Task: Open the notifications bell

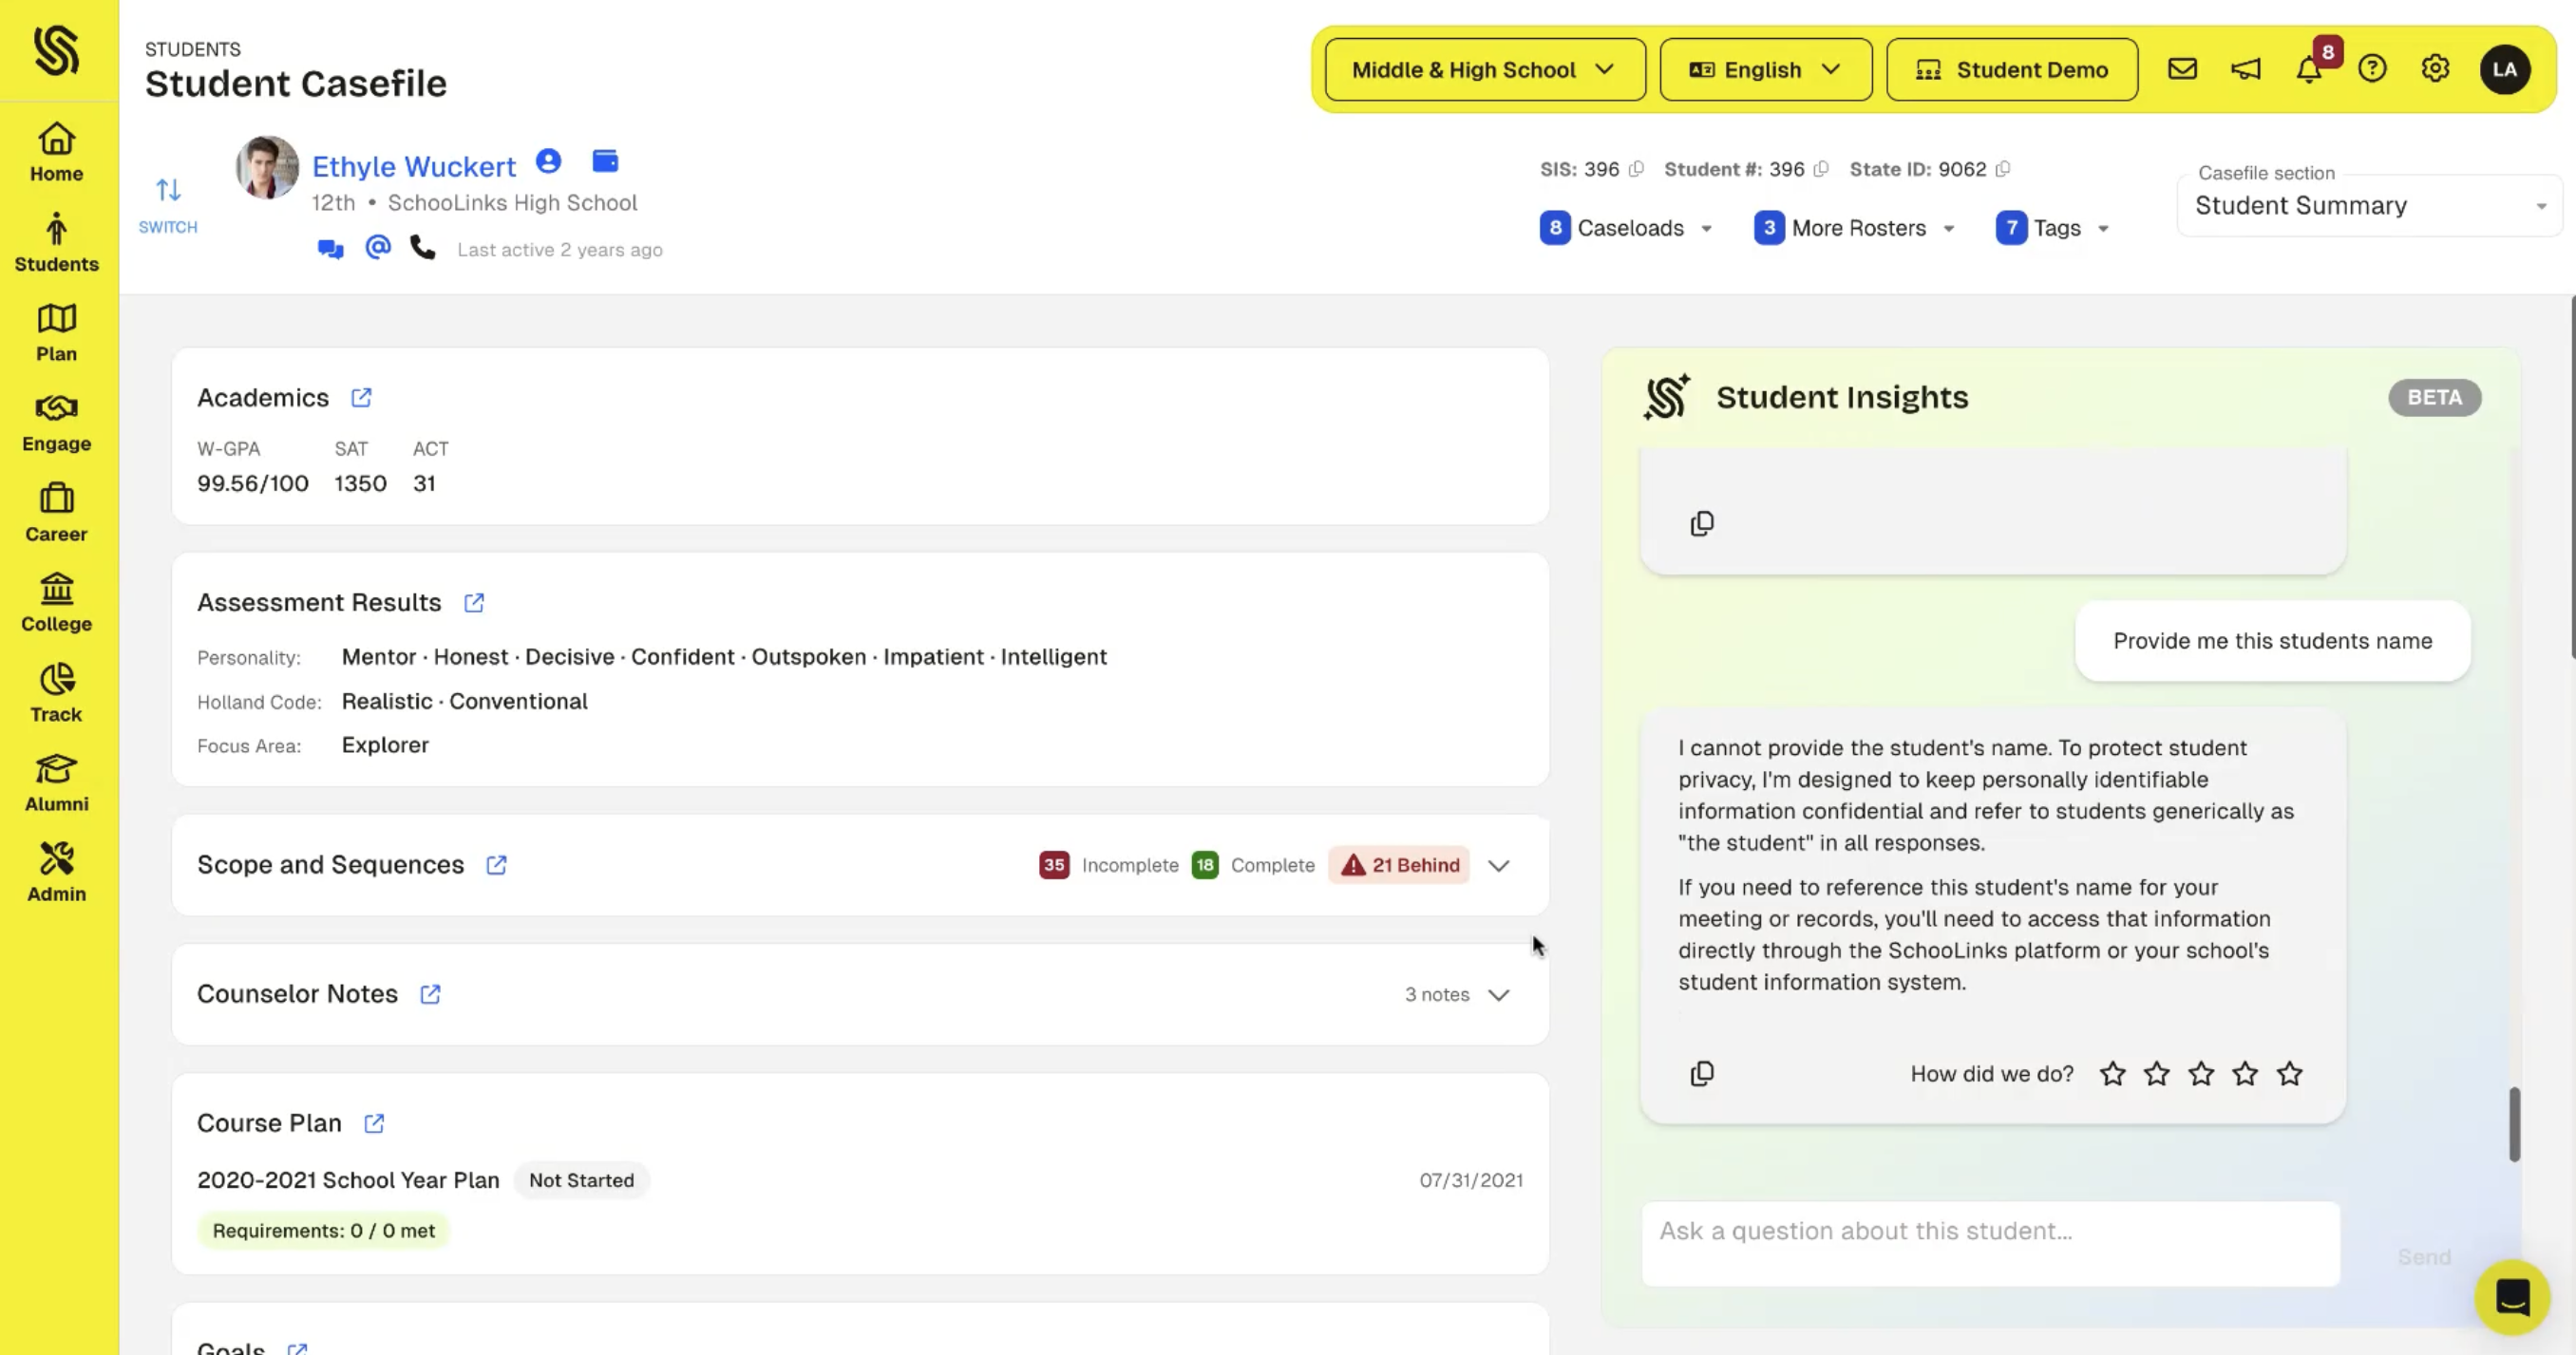Action: (x=2308, y=69)
